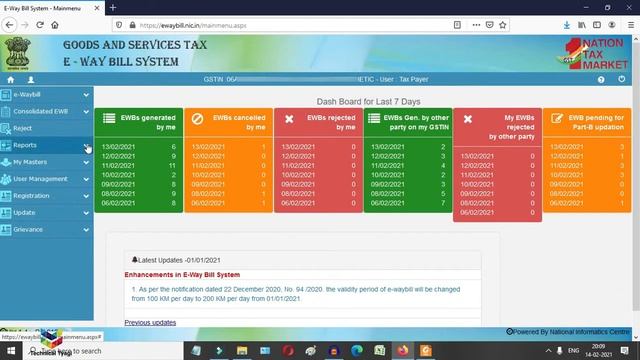Click the Reports sidebar icon

tap(6, 145)
